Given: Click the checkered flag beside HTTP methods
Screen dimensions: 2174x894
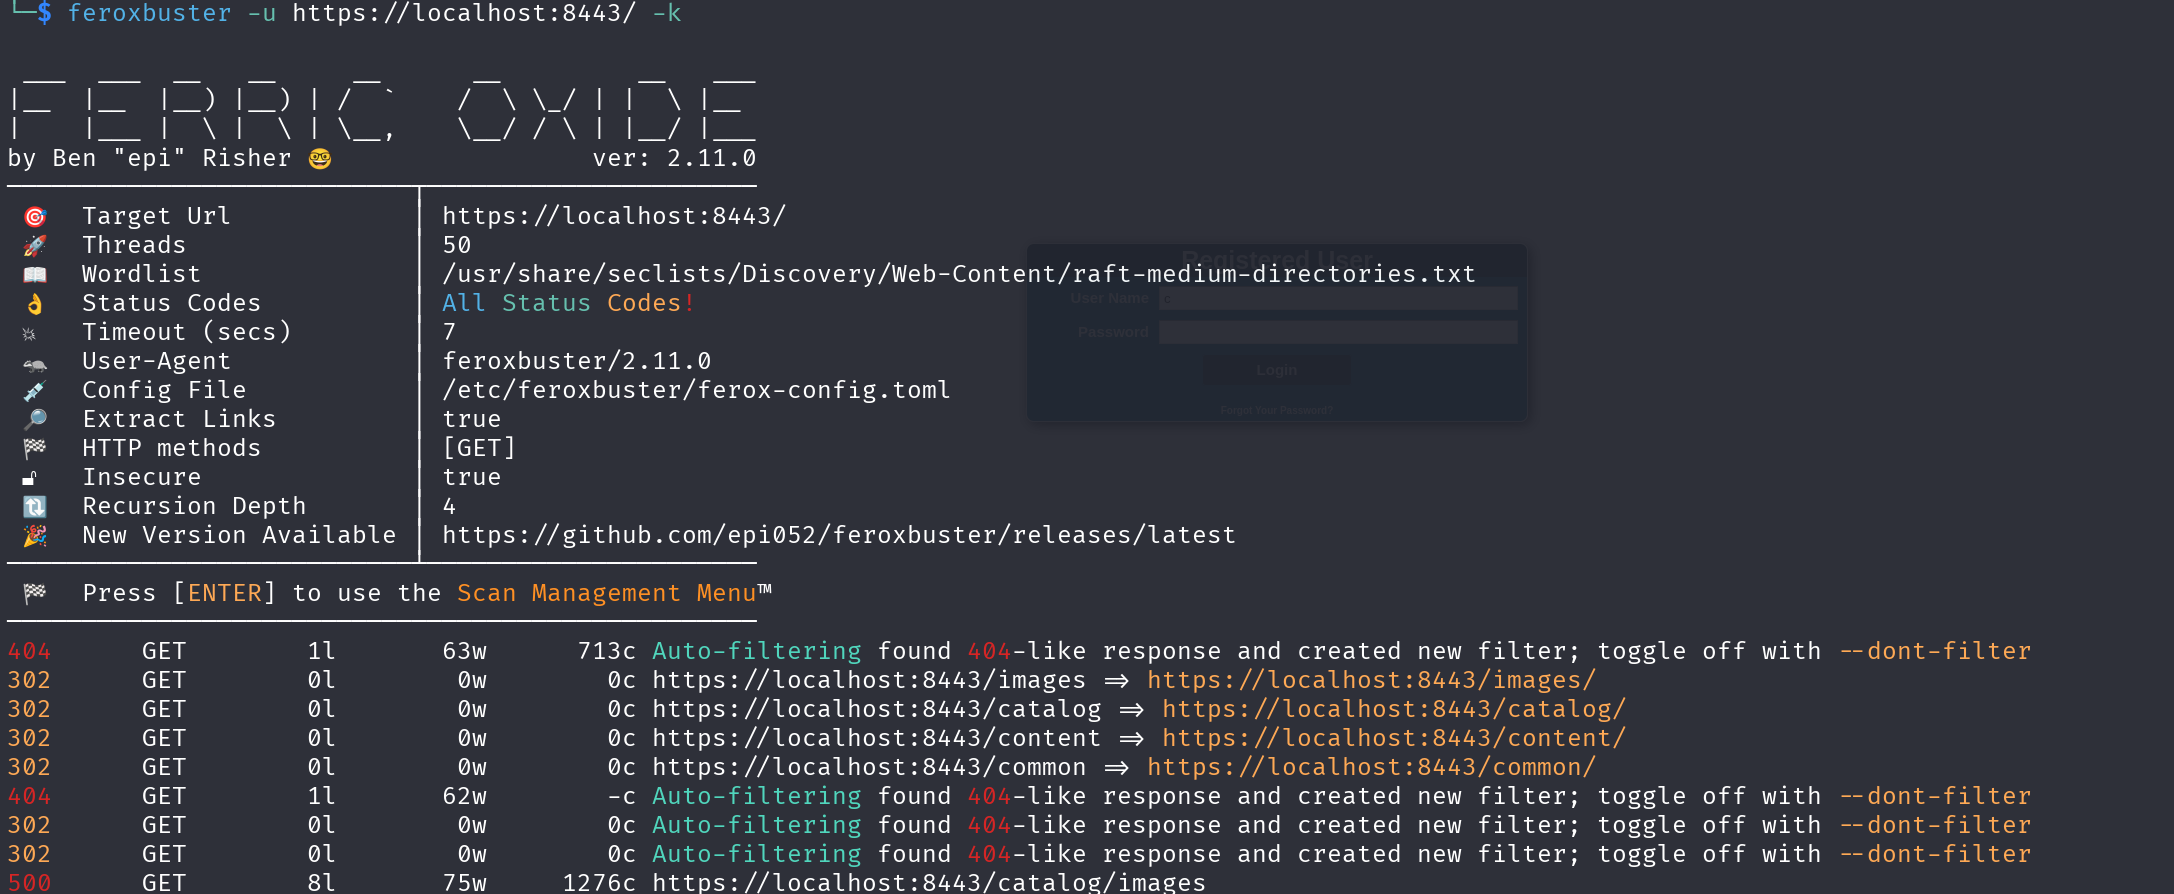Looking at the screenshot, I should pyautogui.click(x=35, y=449).
